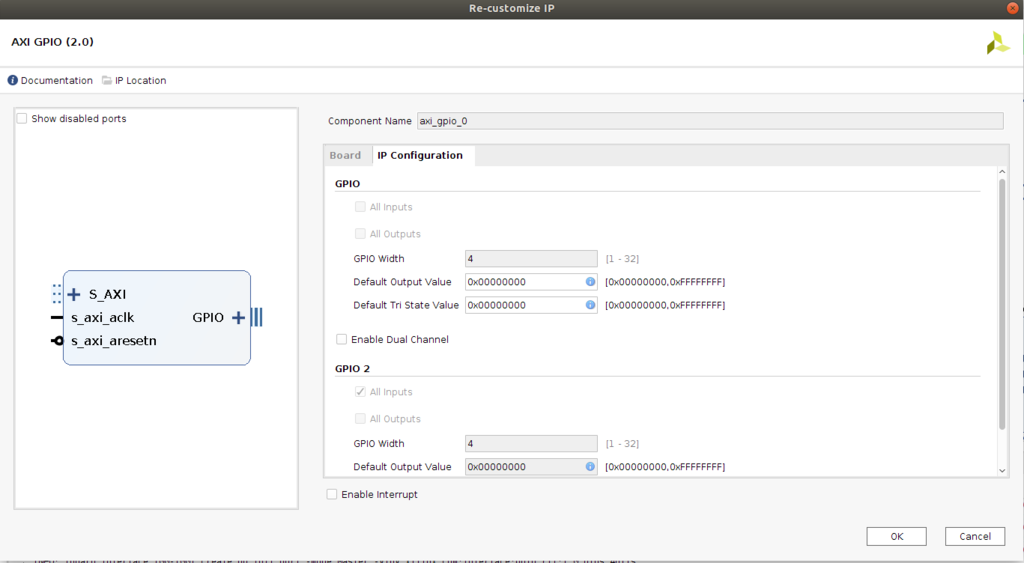Open the Documentation link
Viewport: 1024px width, 563px height.
click(x=57, y=80)
